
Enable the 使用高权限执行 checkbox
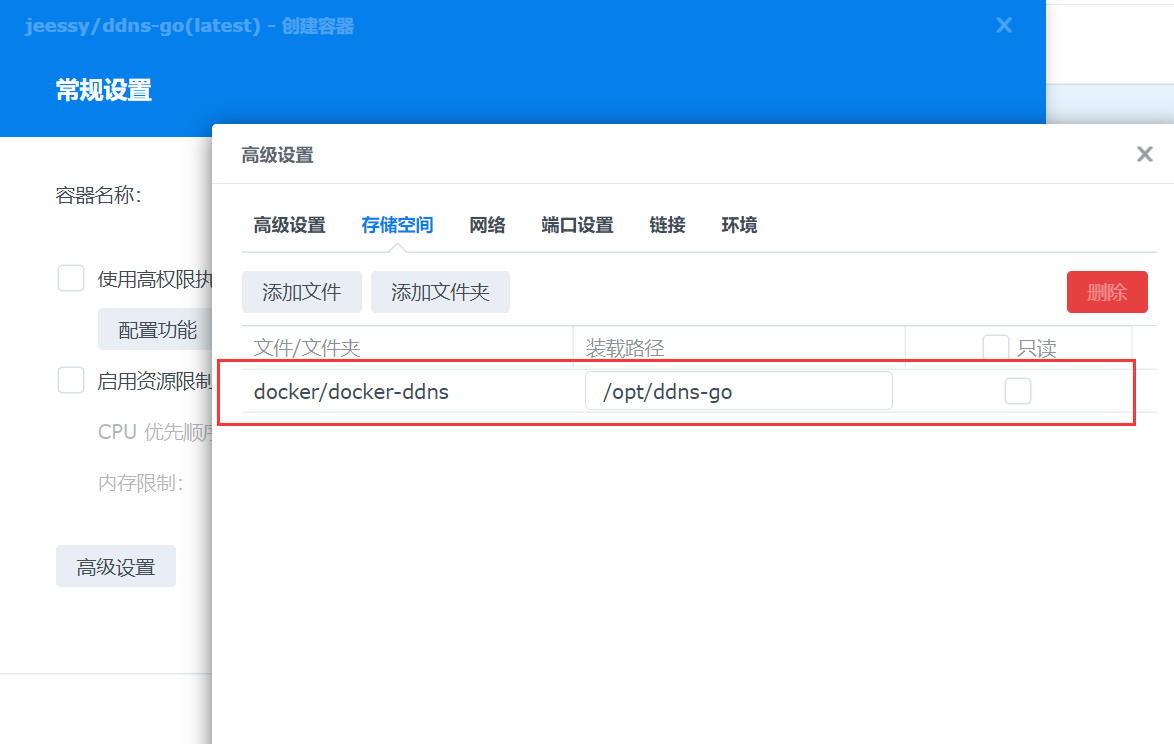[71, 278]
